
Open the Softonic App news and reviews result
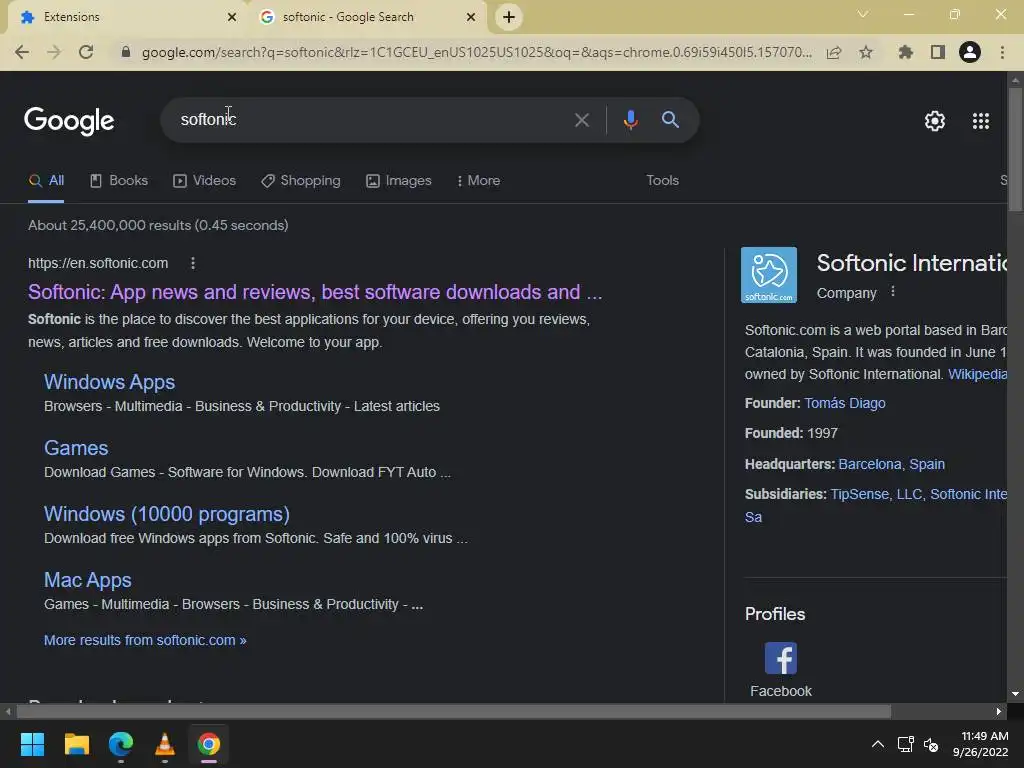315,292
